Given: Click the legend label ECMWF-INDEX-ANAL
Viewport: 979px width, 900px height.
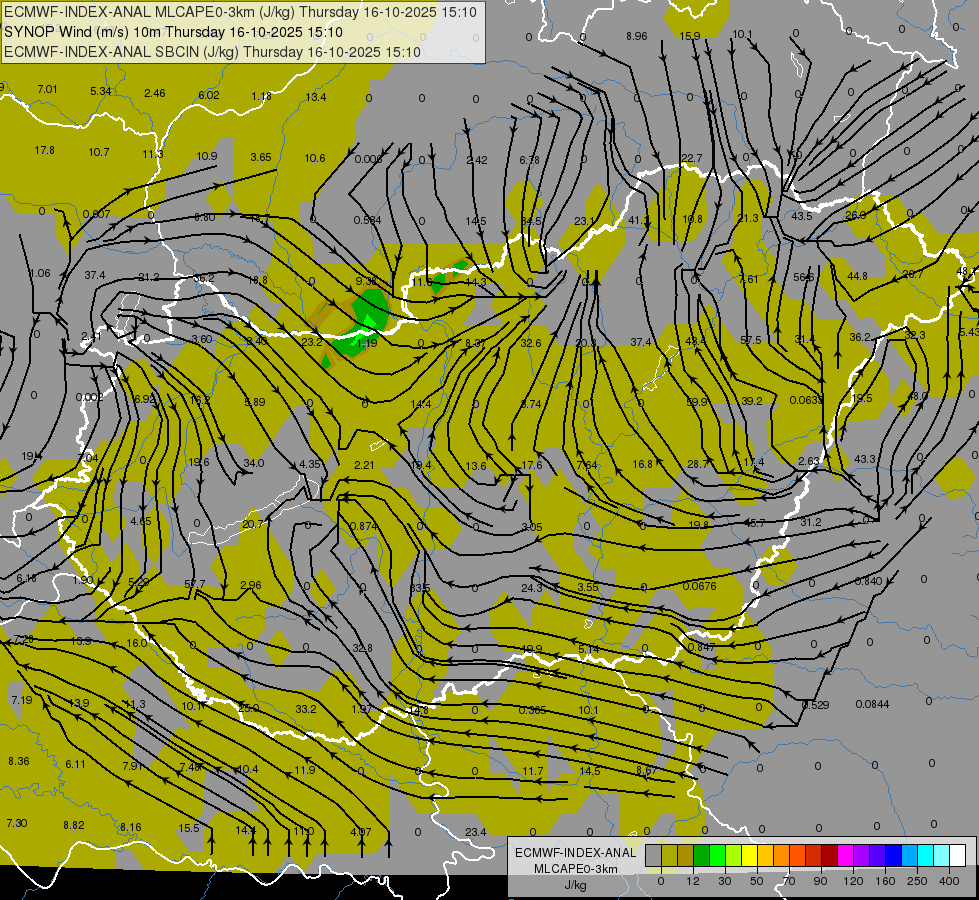Looking at the screenshot, I should (x=575, y=853).
